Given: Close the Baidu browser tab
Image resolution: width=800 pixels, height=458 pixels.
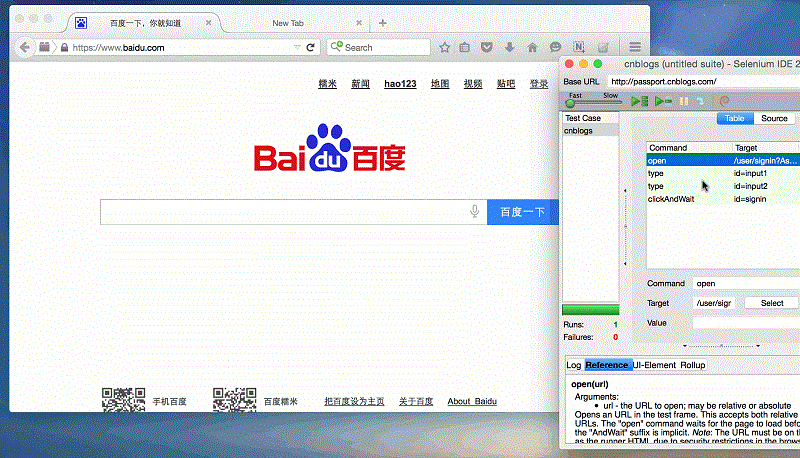Looking at the screenshot, I should coord(208,23).
